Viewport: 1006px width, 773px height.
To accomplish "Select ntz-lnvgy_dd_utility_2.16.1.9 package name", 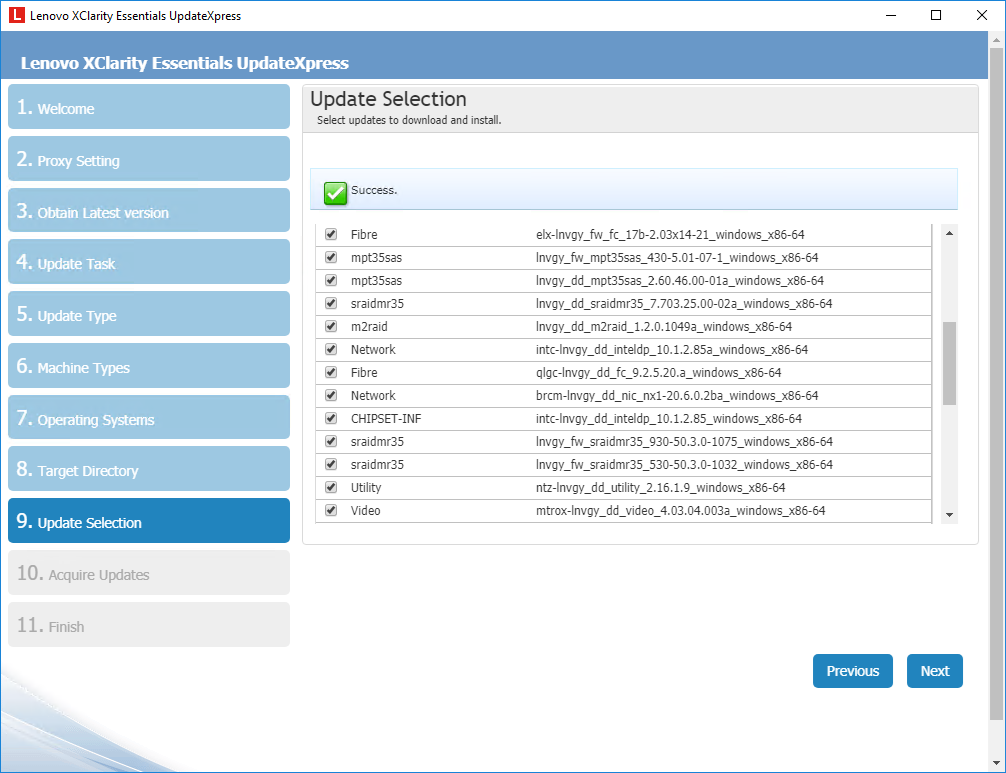I will pos(660,487).
